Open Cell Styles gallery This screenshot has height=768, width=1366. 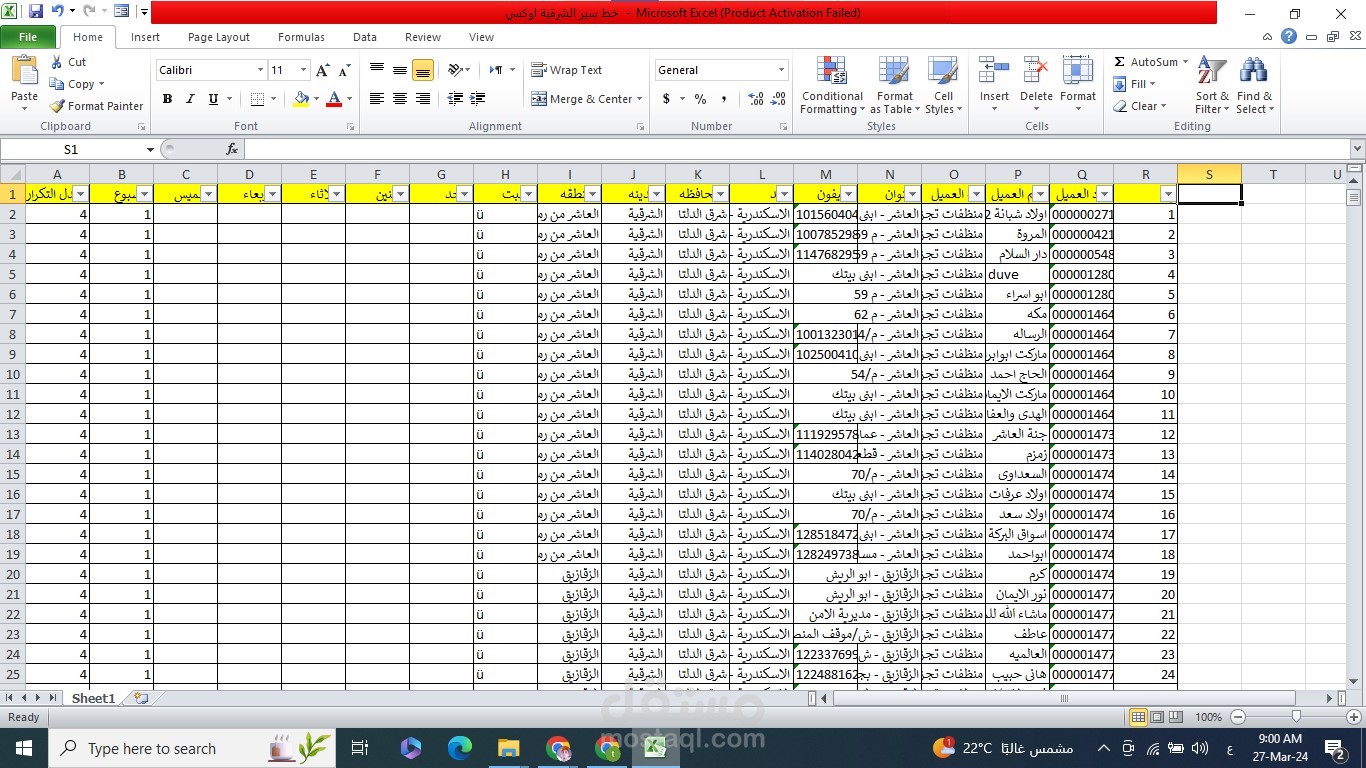click(x=943, y=86)
